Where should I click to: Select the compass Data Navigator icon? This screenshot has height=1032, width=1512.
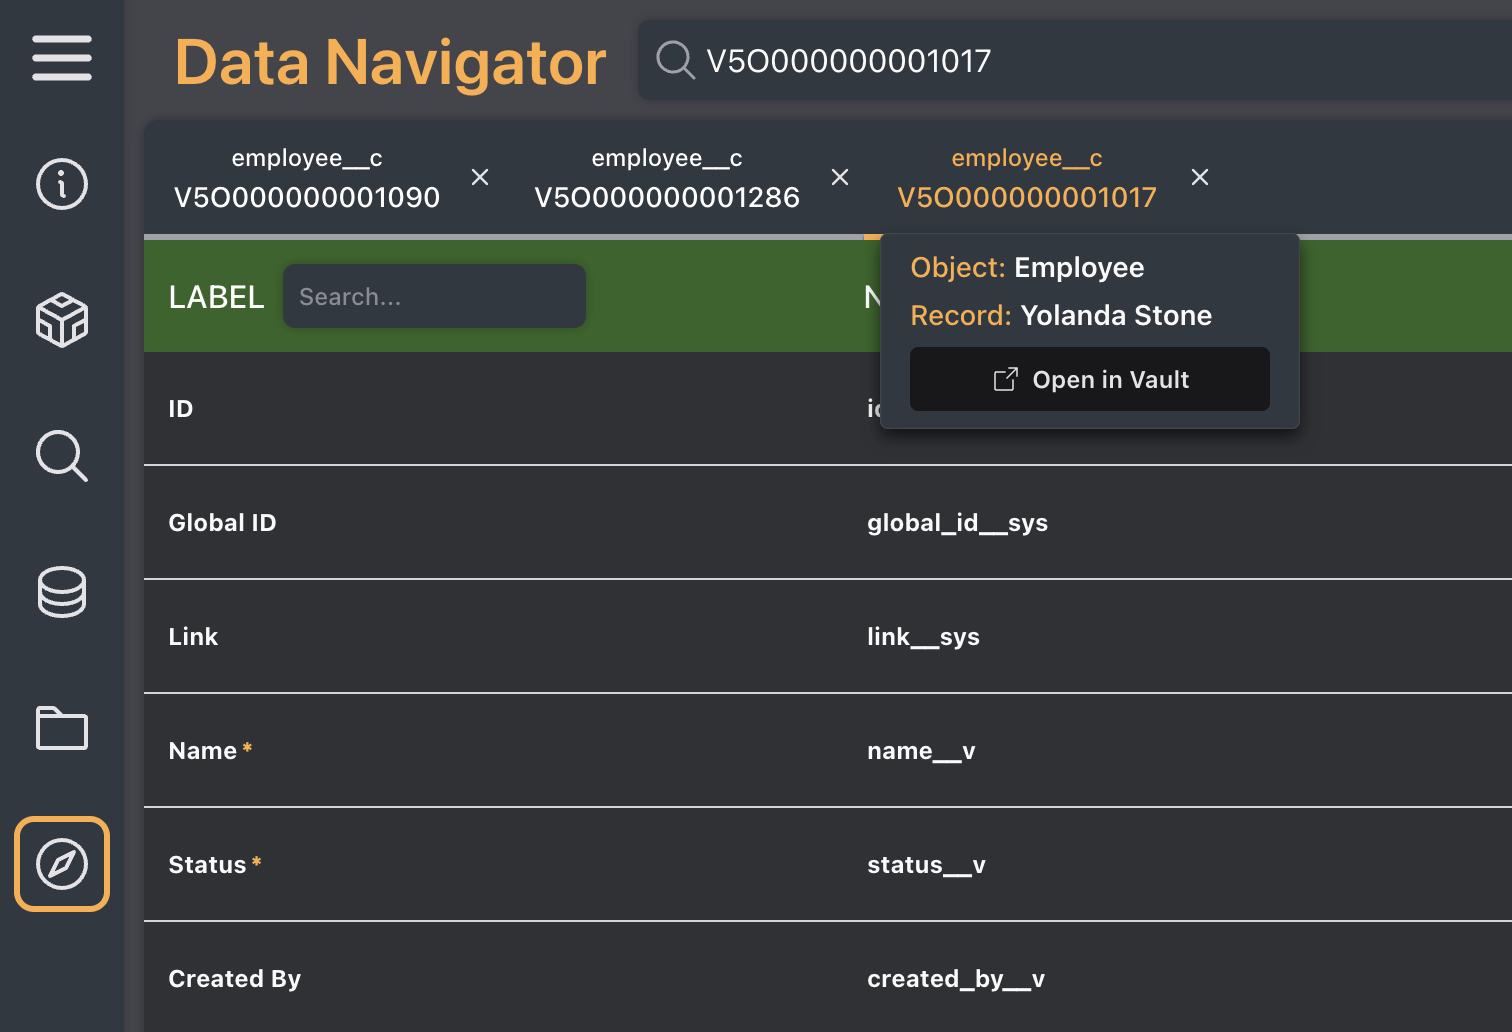coord(62,864)
